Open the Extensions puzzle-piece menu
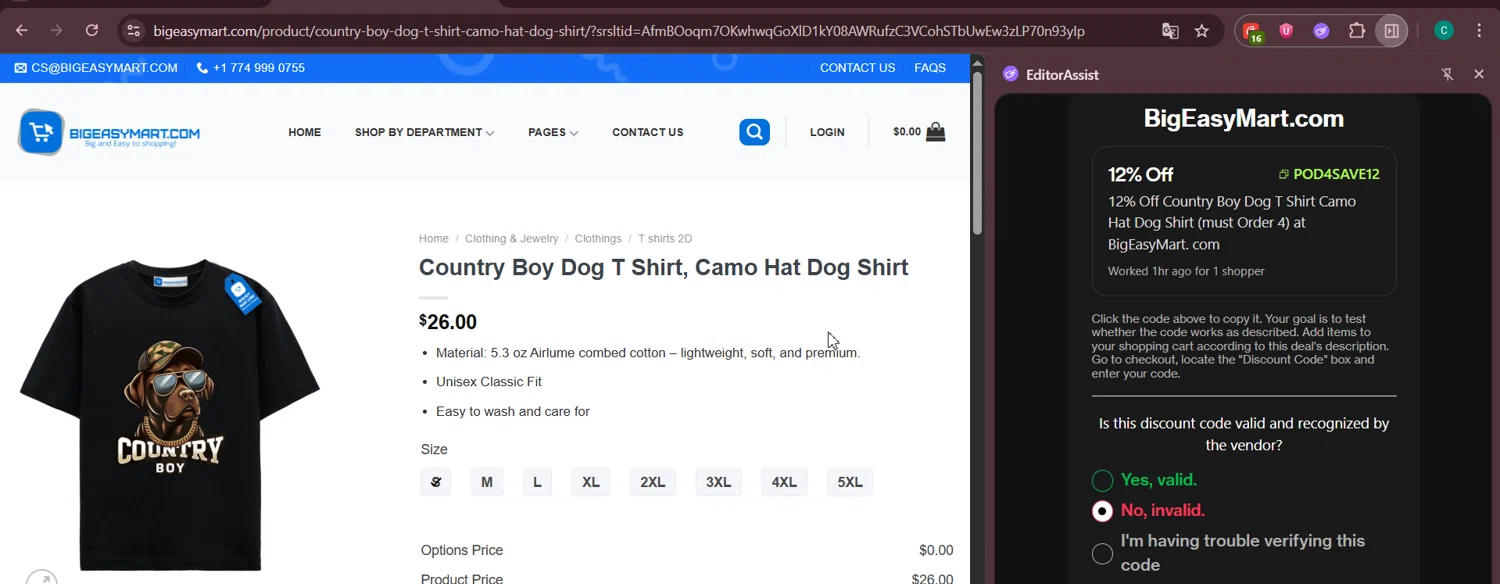This screenshot has width=1500, height=584. [x=1357, y=31]
